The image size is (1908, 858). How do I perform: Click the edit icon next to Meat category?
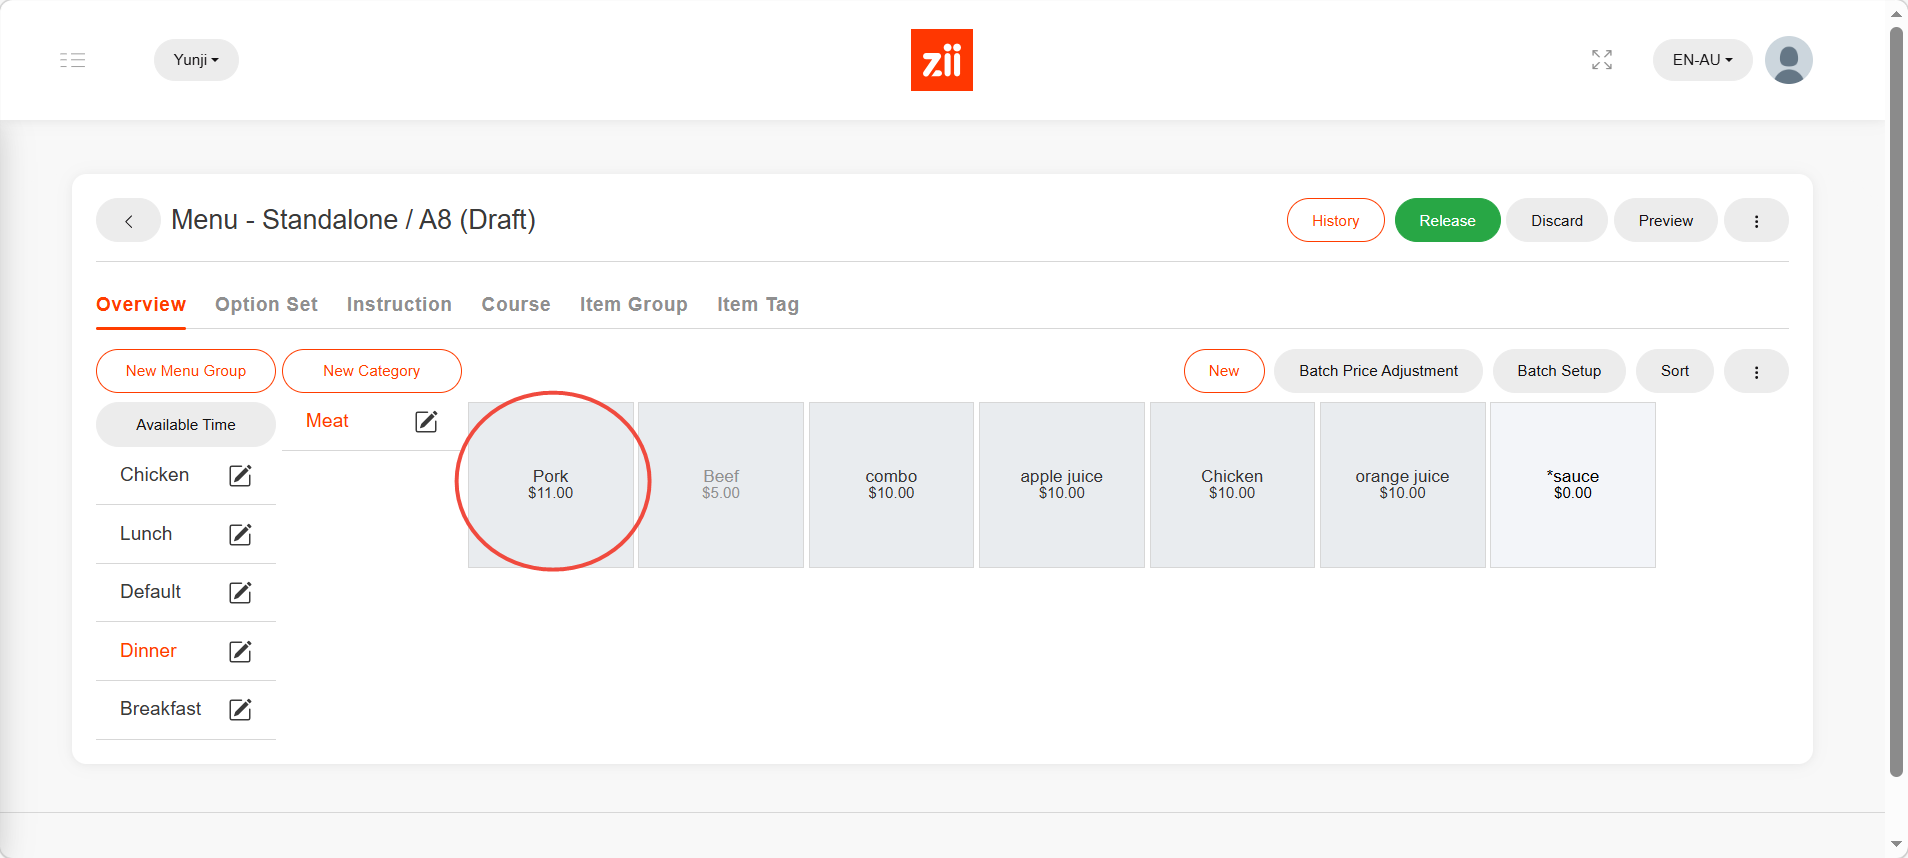[x=426, y=422]
